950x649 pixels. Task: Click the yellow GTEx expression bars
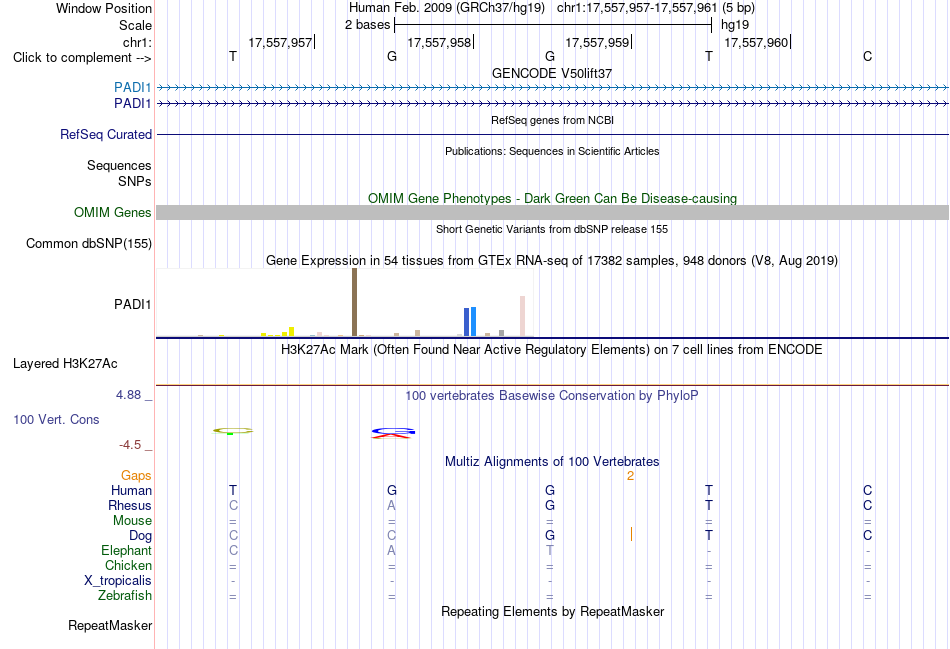point(278,332)
